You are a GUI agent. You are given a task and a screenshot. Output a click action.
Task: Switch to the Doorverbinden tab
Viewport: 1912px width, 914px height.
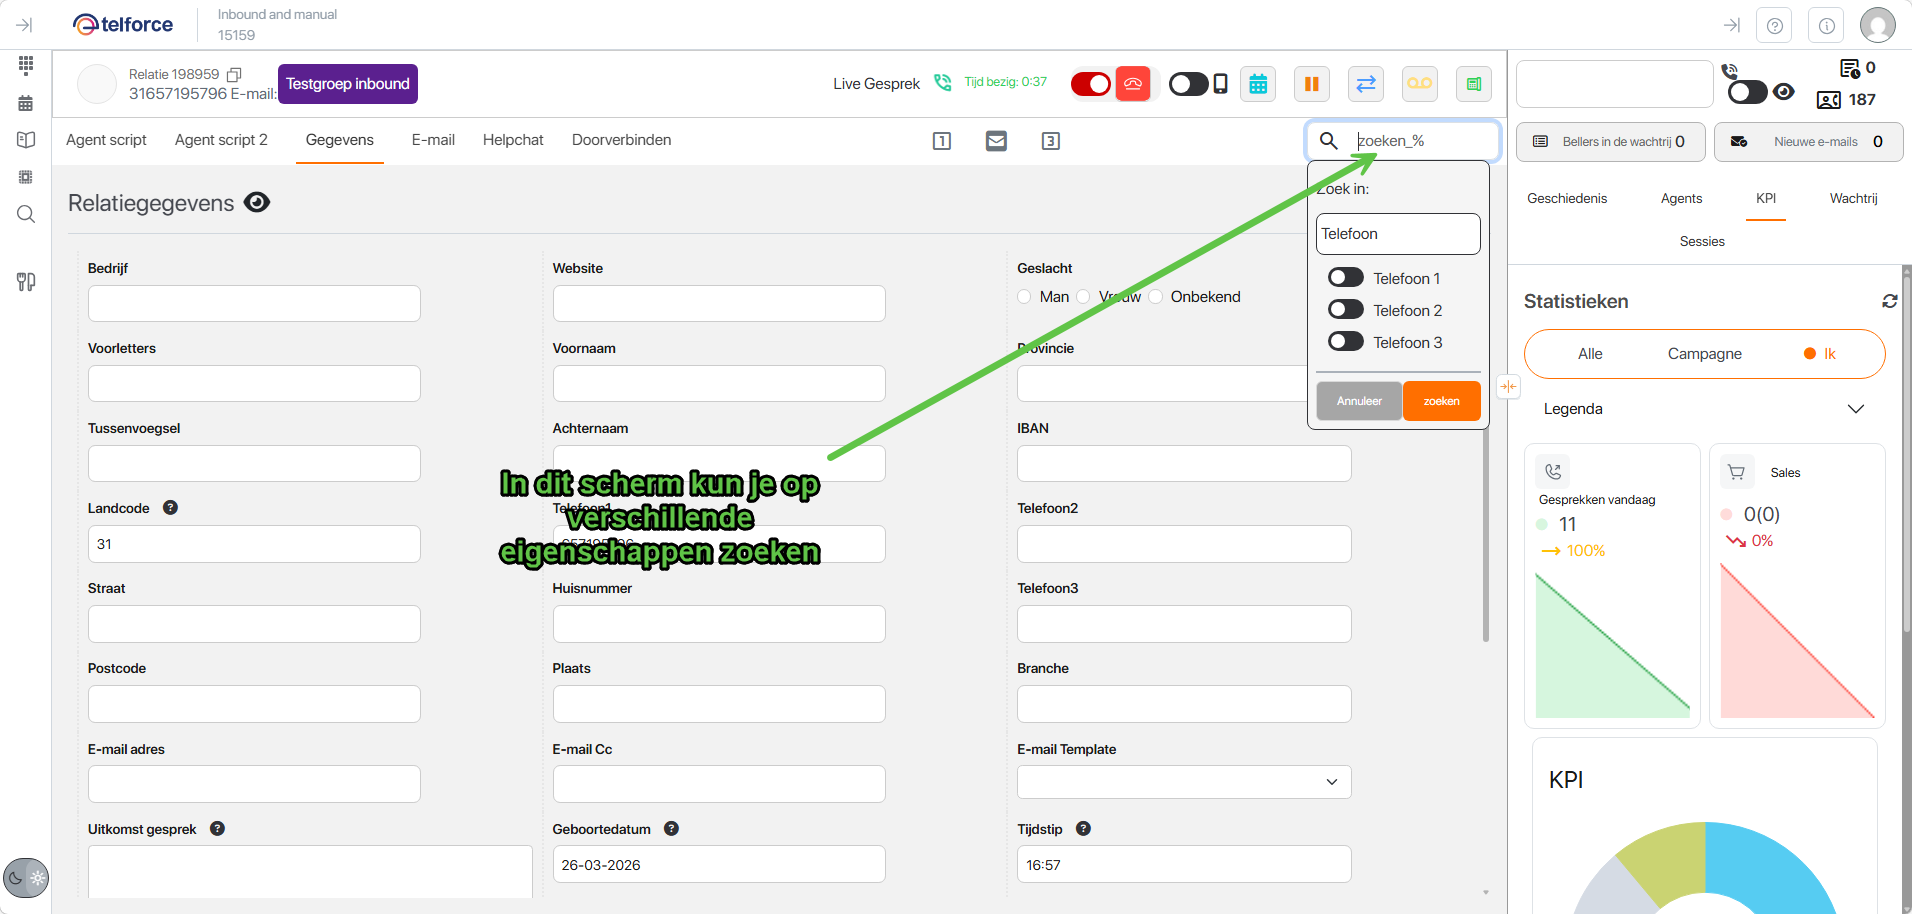pos(621,140)
